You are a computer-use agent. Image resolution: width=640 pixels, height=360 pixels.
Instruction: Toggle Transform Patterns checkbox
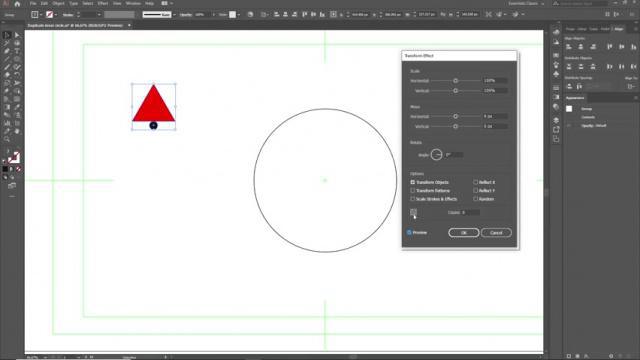click(413, 191)
